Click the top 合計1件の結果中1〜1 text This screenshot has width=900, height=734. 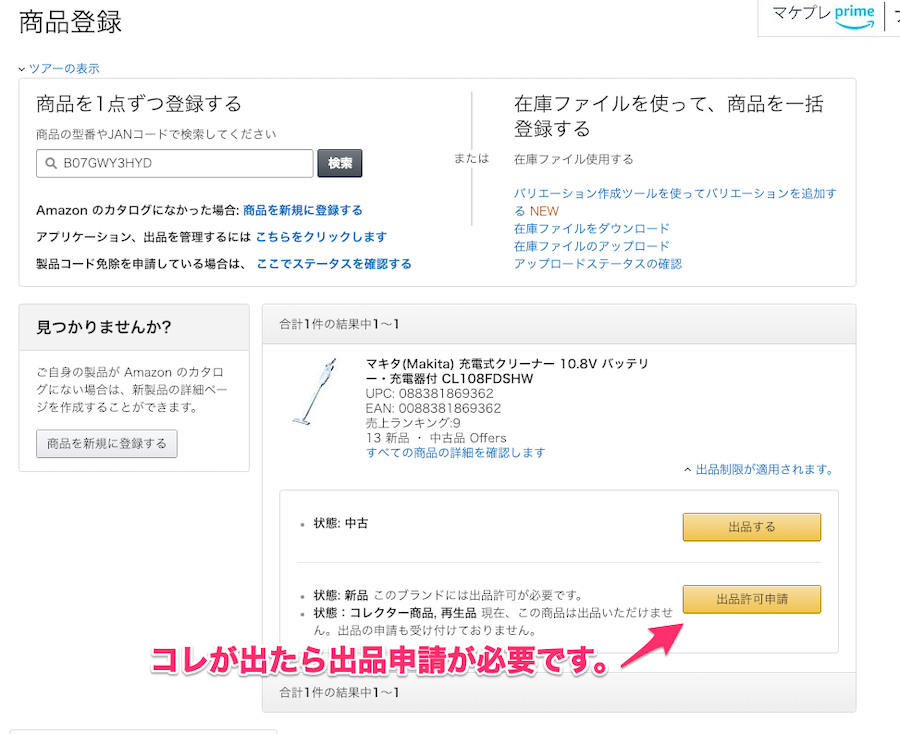(x=339, y=324)
